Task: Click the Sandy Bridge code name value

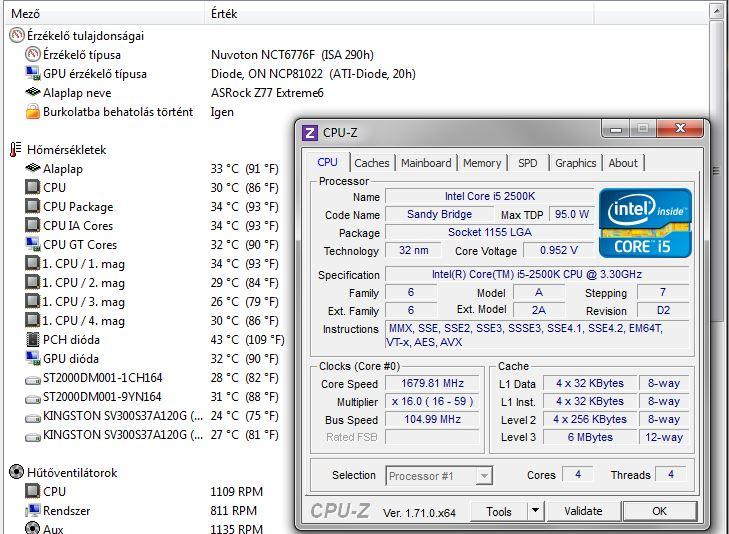Action: point(439,214)
